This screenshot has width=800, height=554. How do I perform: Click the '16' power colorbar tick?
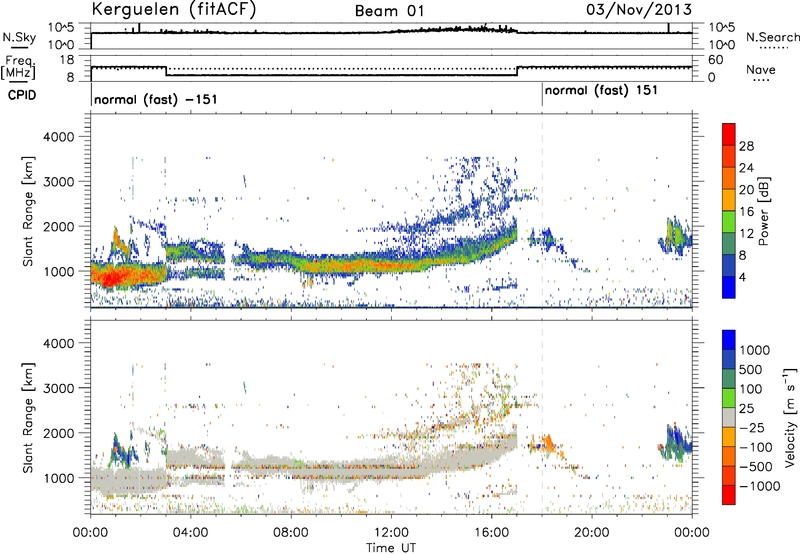(746, 212)
